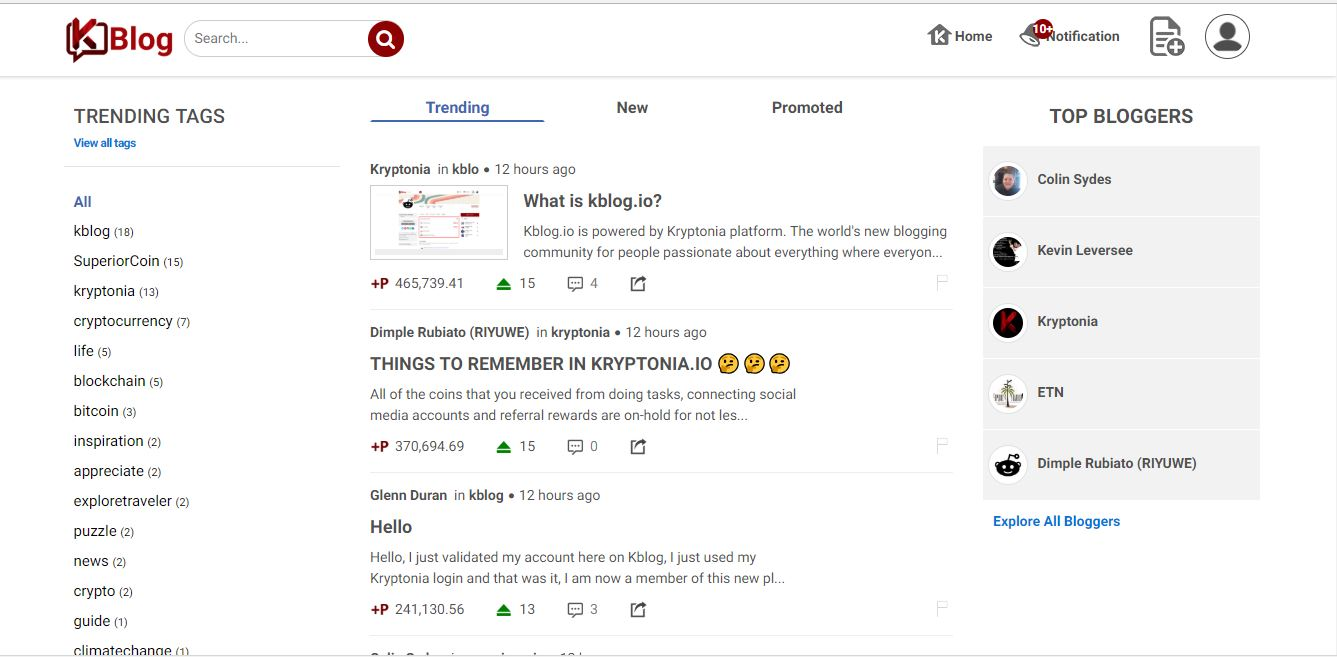Click Kevin Leversee name in Top Bloggers
Viewport: 1337px width, 657px height.
click(x=1085, y=251)
